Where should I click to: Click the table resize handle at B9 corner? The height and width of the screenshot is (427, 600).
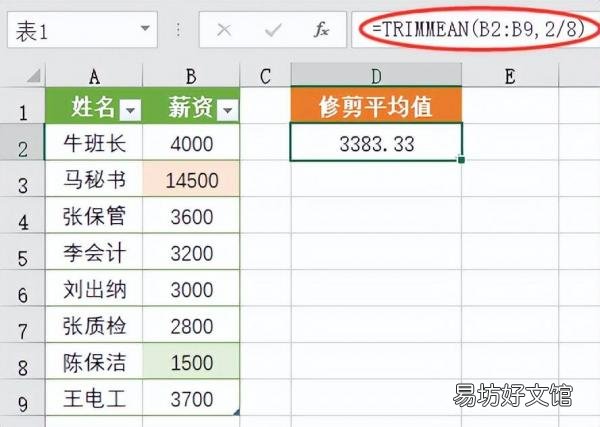236,412
